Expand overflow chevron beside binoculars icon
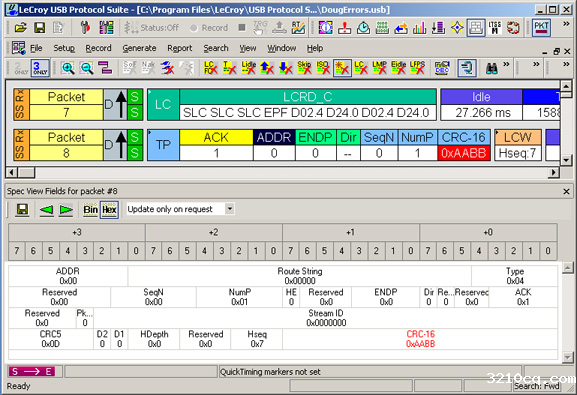Viewport: 577px width, 395px height. click(x=506, y=64)
